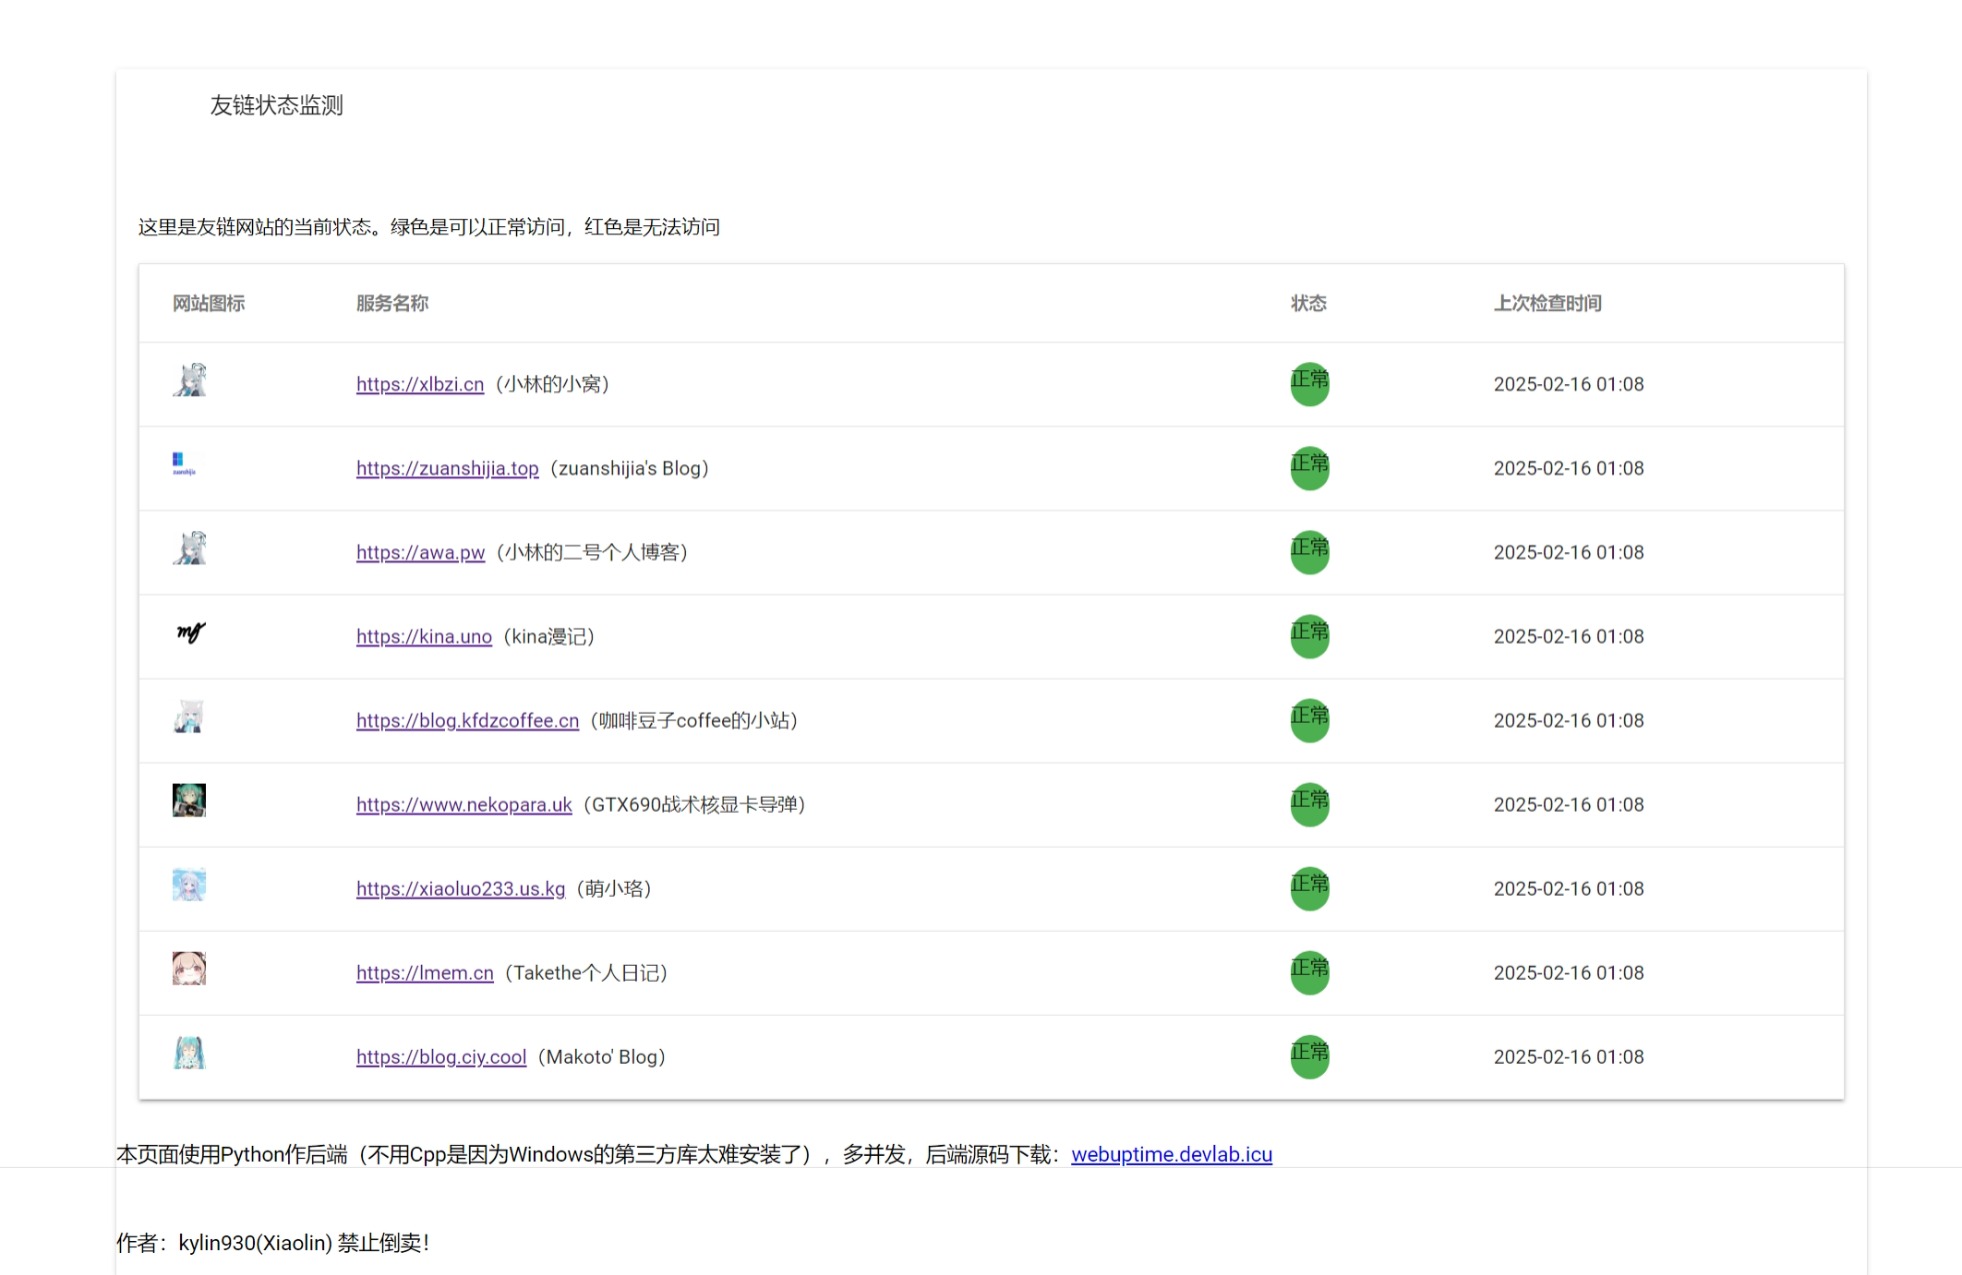The image size is (1962, 1275).
Task: Open the https://zuanshijia.top link
Action: [447, 468]
